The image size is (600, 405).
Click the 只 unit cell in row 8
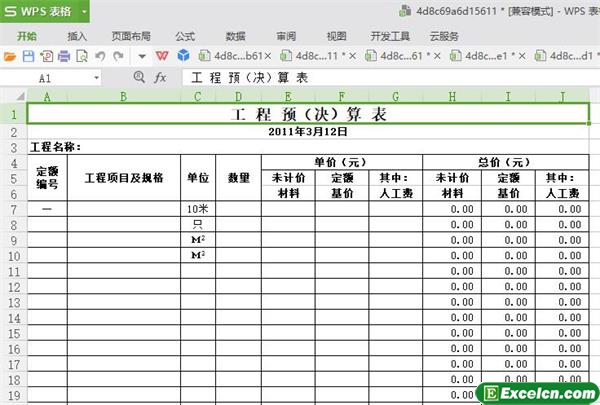tap(198, 225)
